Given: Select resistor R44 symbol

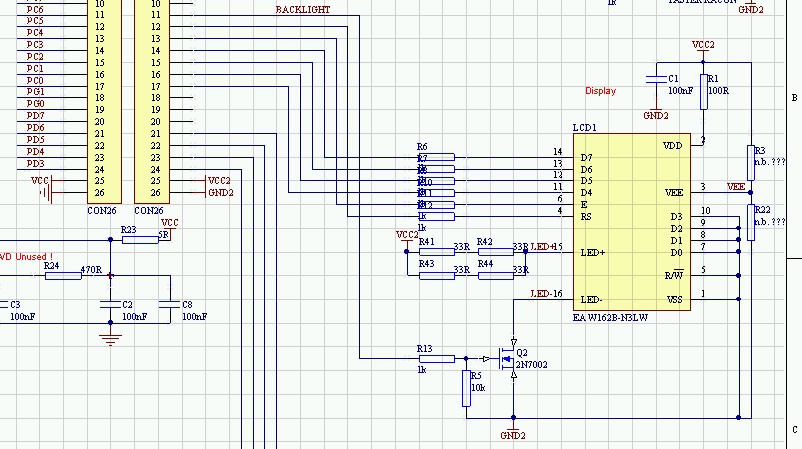Looking at the screenshot, I should click(496, 276).
